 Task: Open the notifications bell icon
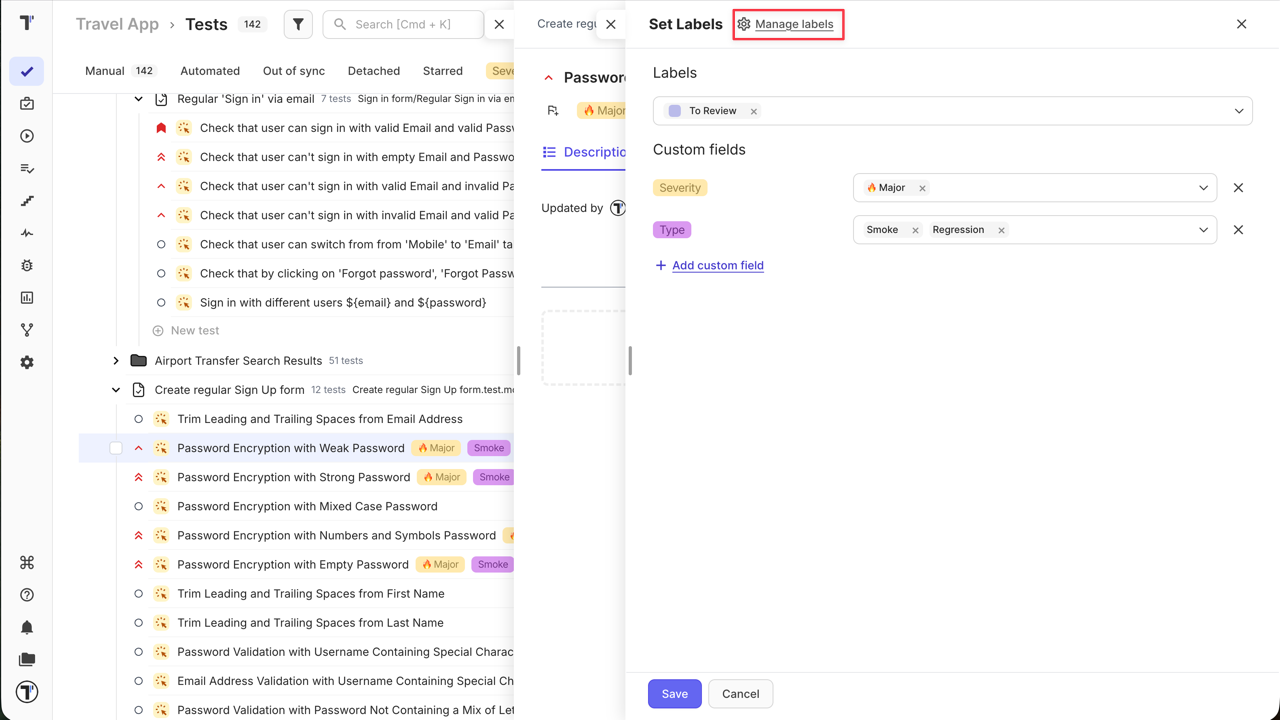click(x=27, y=627)
